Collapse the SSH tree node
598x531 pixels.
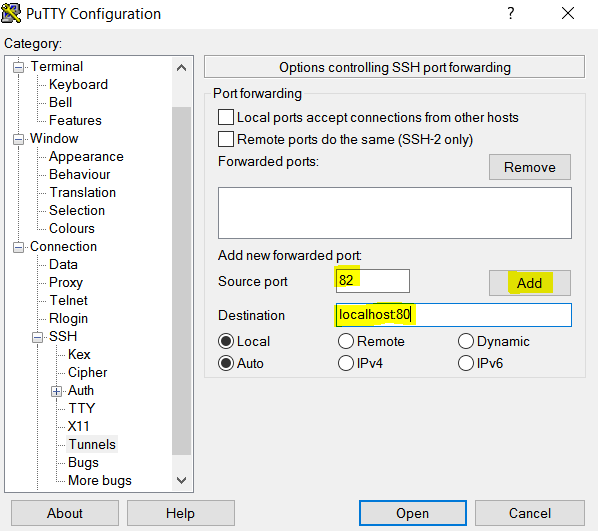click(37, 337)
